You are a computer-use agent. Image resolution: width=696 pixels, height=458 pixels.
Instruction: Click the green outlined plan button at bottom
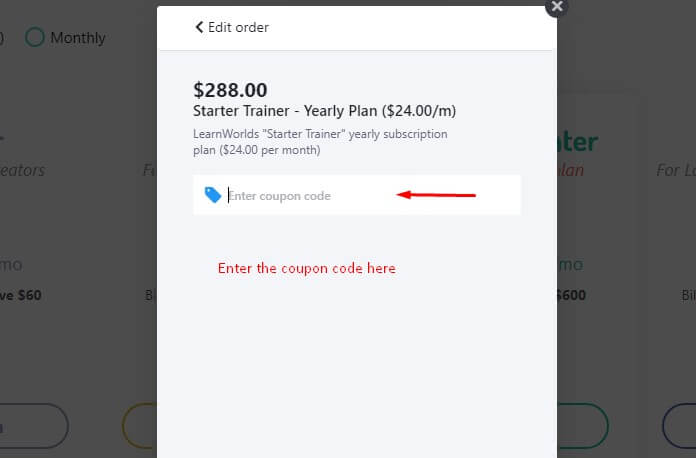click(x=582, y=426)
